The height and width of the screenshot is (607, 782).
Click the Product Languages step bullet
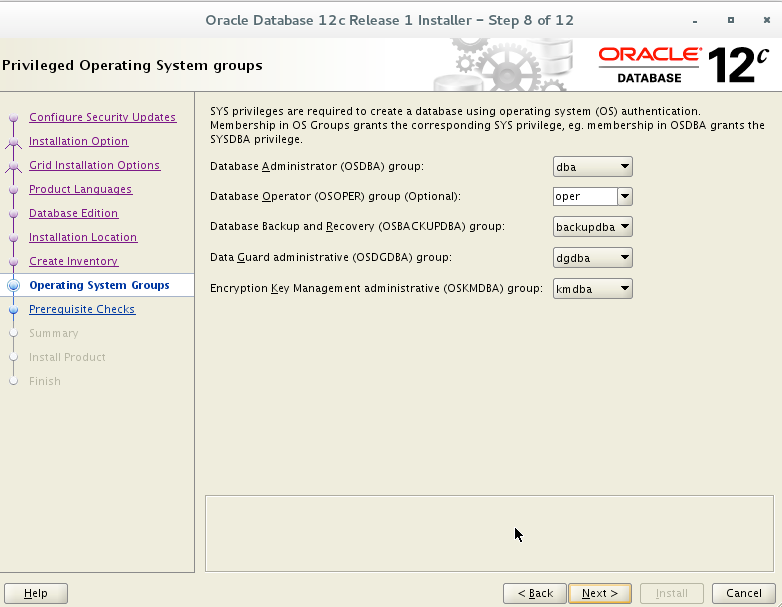[x=13, y=190]
